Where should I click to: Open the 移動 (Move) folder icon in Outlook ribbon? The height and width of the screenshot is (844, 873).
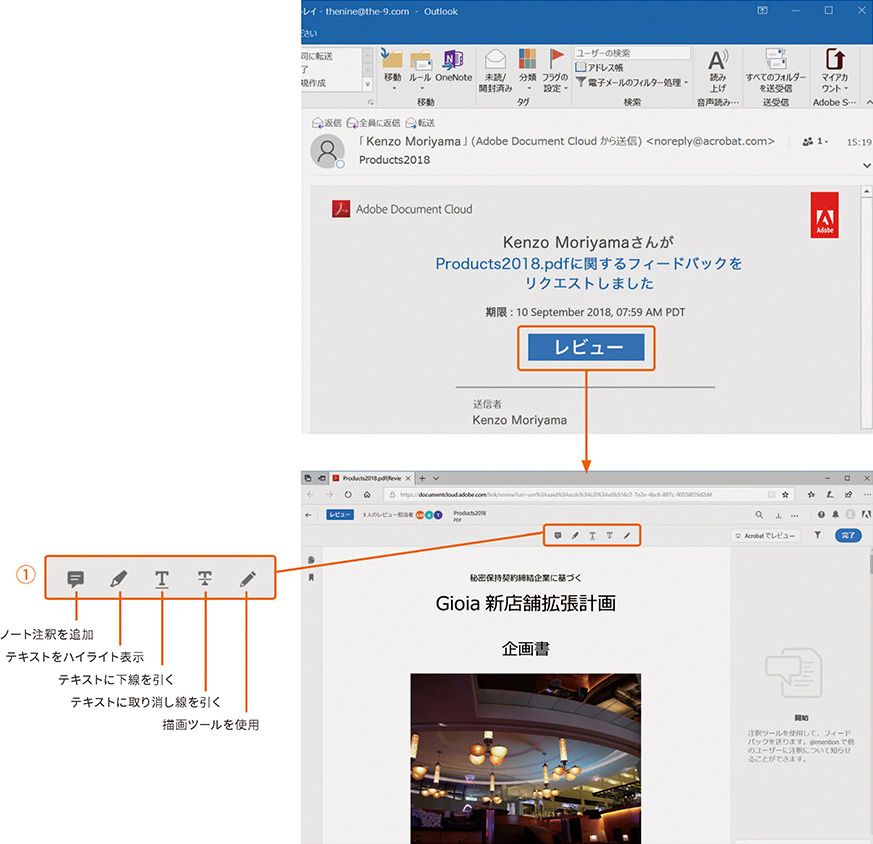392,59
